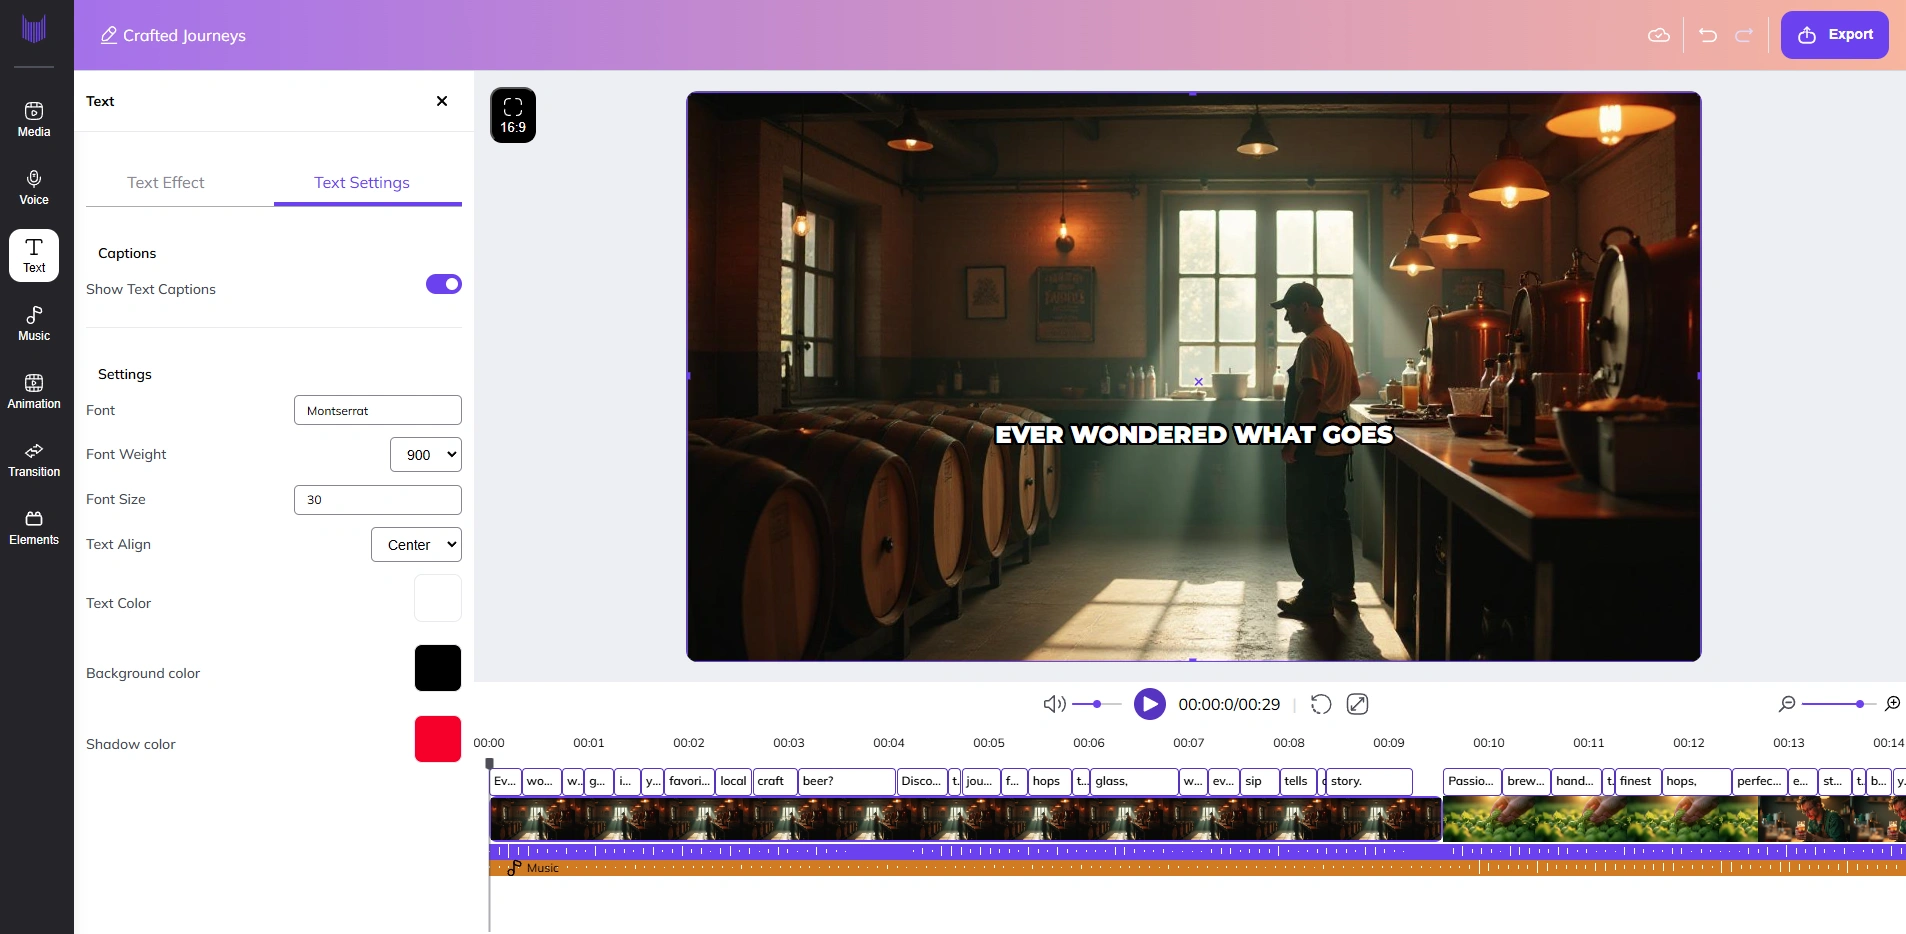Open the Music panel
This screenshot has height=934, width=1906.
pyautogui.click(x=34, y=323)
